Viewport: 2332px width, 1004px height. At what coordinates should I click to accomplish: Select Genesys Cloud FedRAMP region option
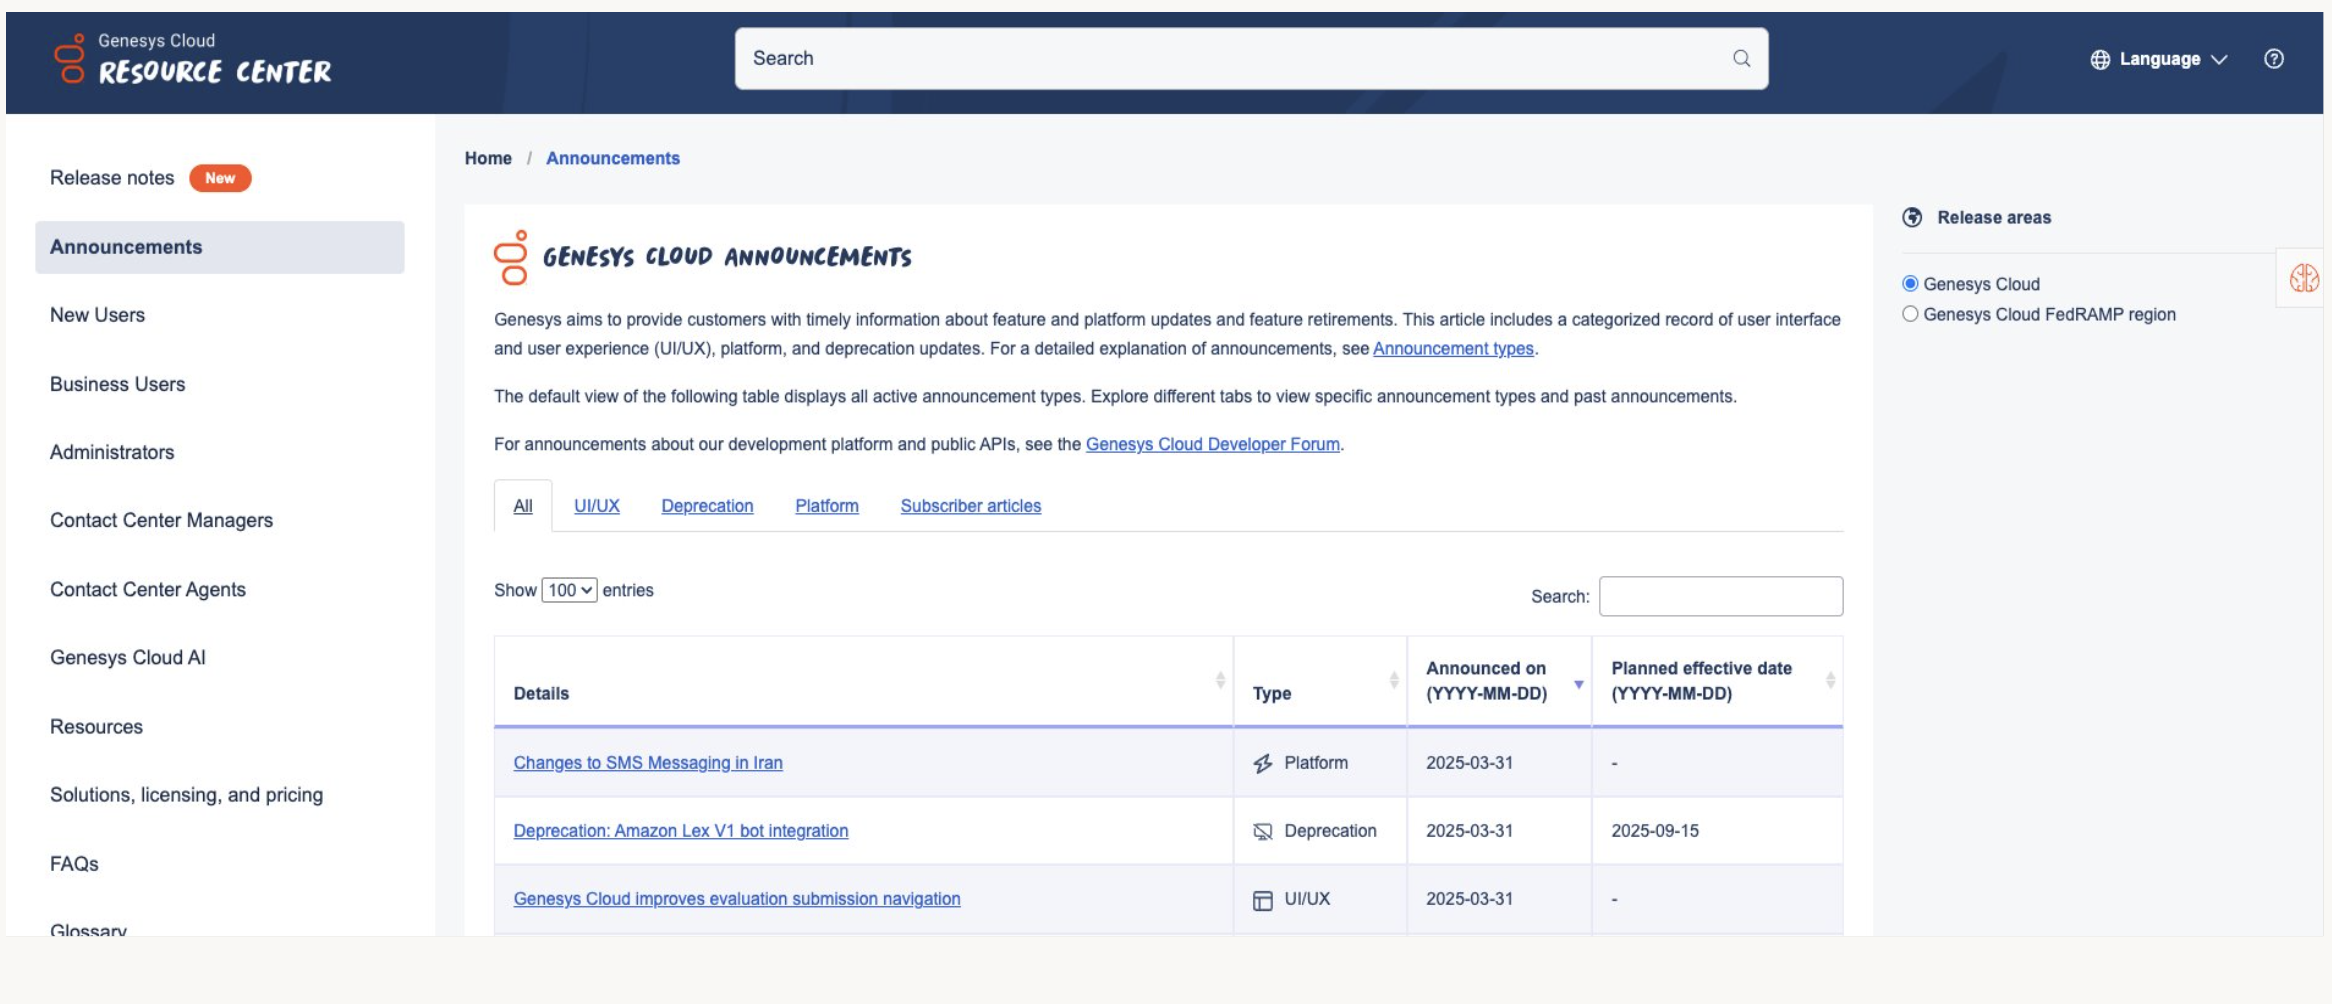tap(1910, 314)
